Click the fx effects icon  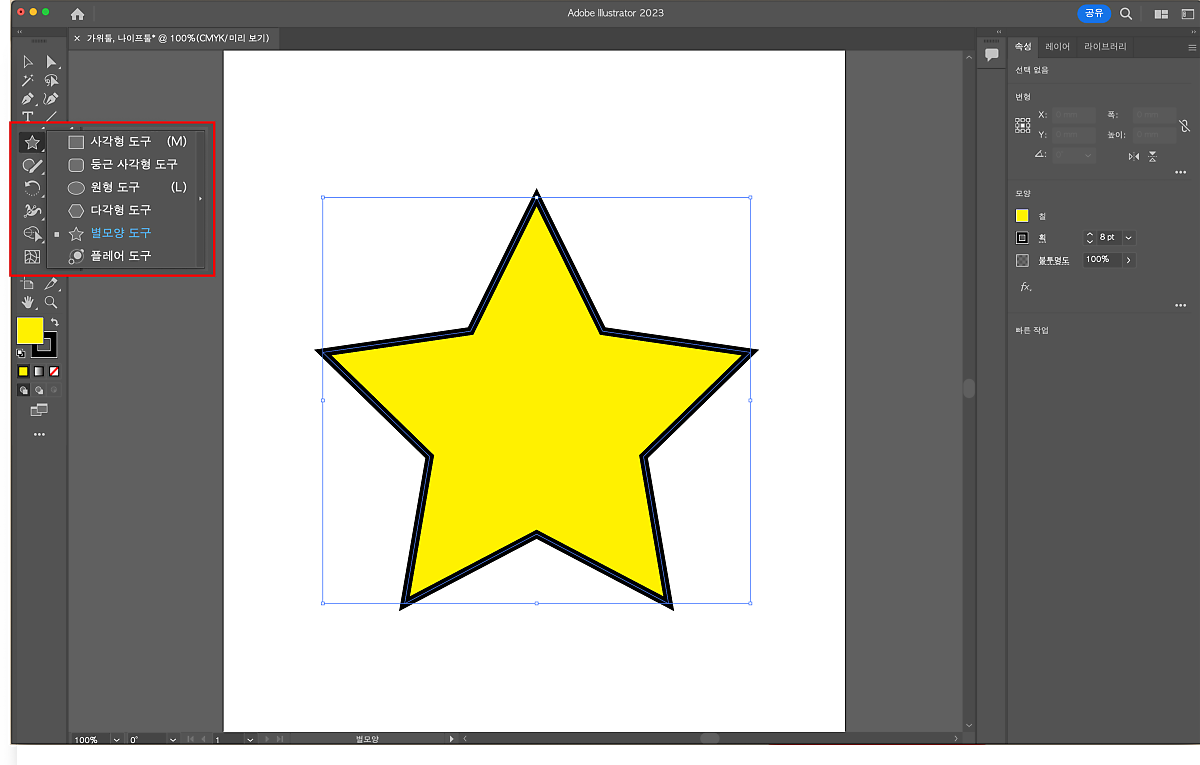[1025, 287]
